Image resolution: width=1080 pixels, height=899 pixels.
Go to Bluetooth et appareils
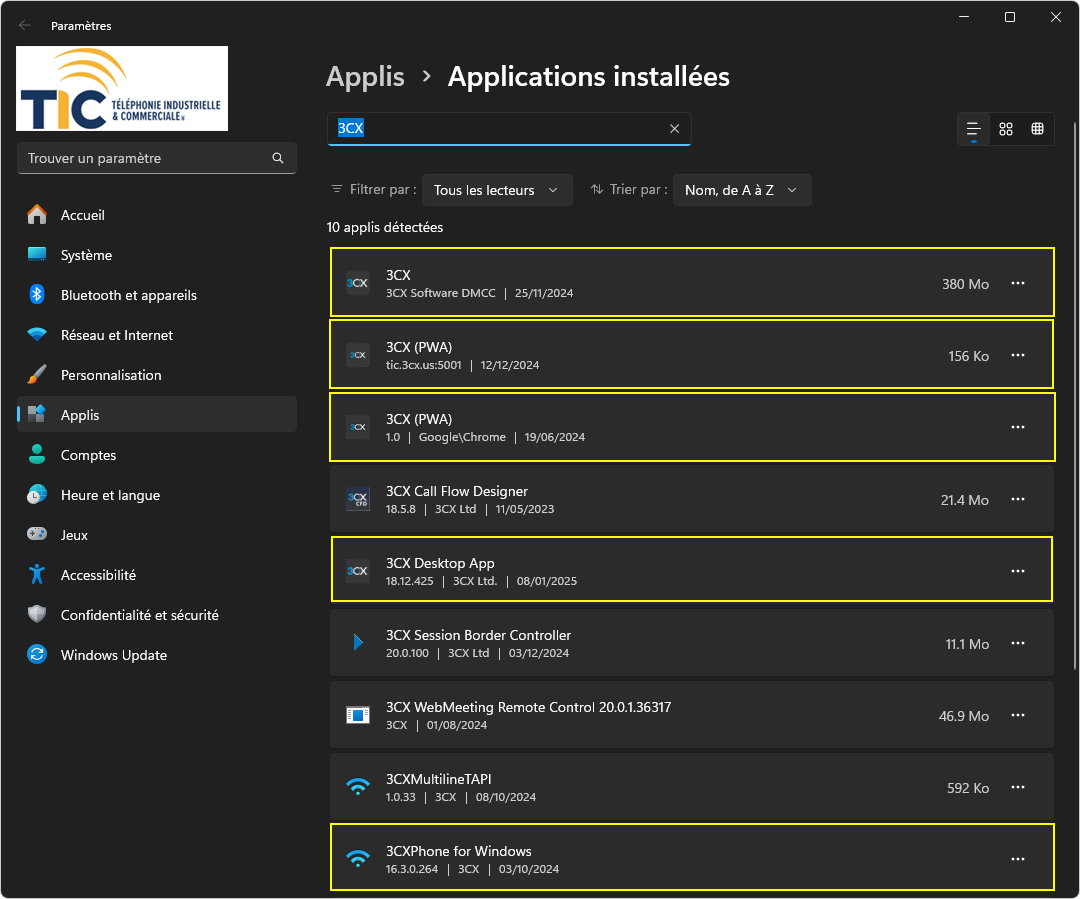tap(156, 295)
